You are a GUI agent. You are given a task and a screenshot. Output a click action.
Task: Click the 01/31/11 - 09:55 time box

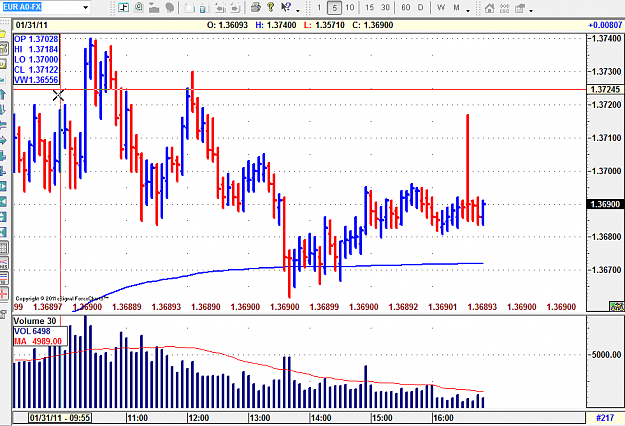60,418
